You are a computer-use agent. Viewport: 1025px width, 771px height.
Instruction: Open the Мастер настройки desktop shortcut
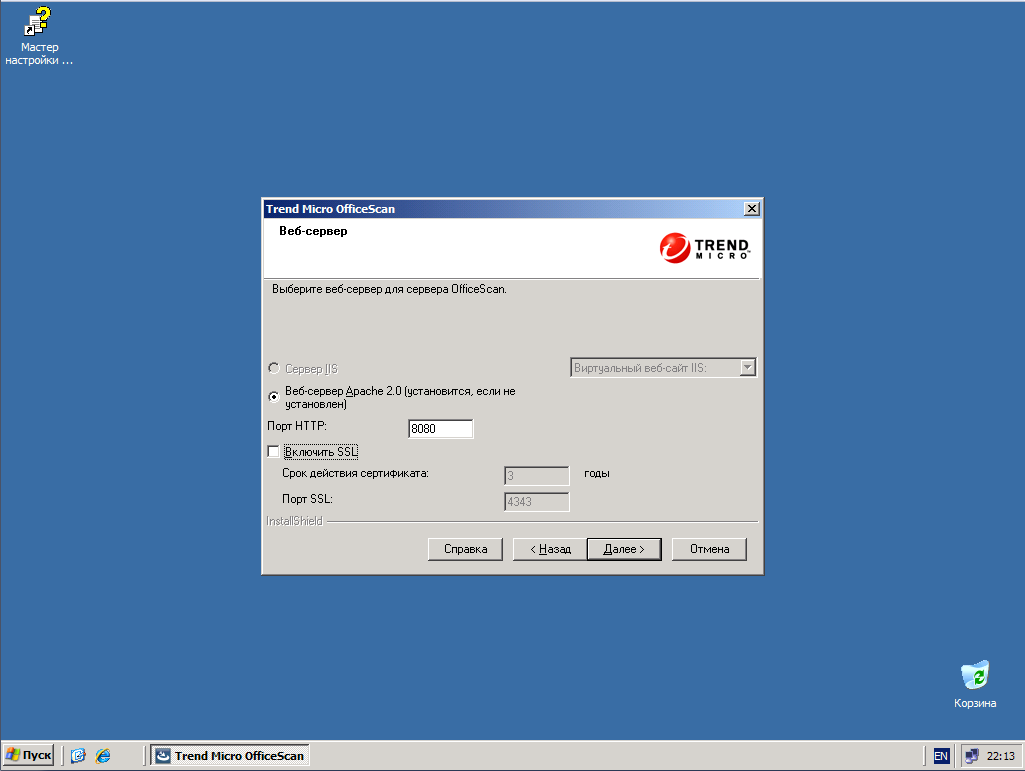39,36
